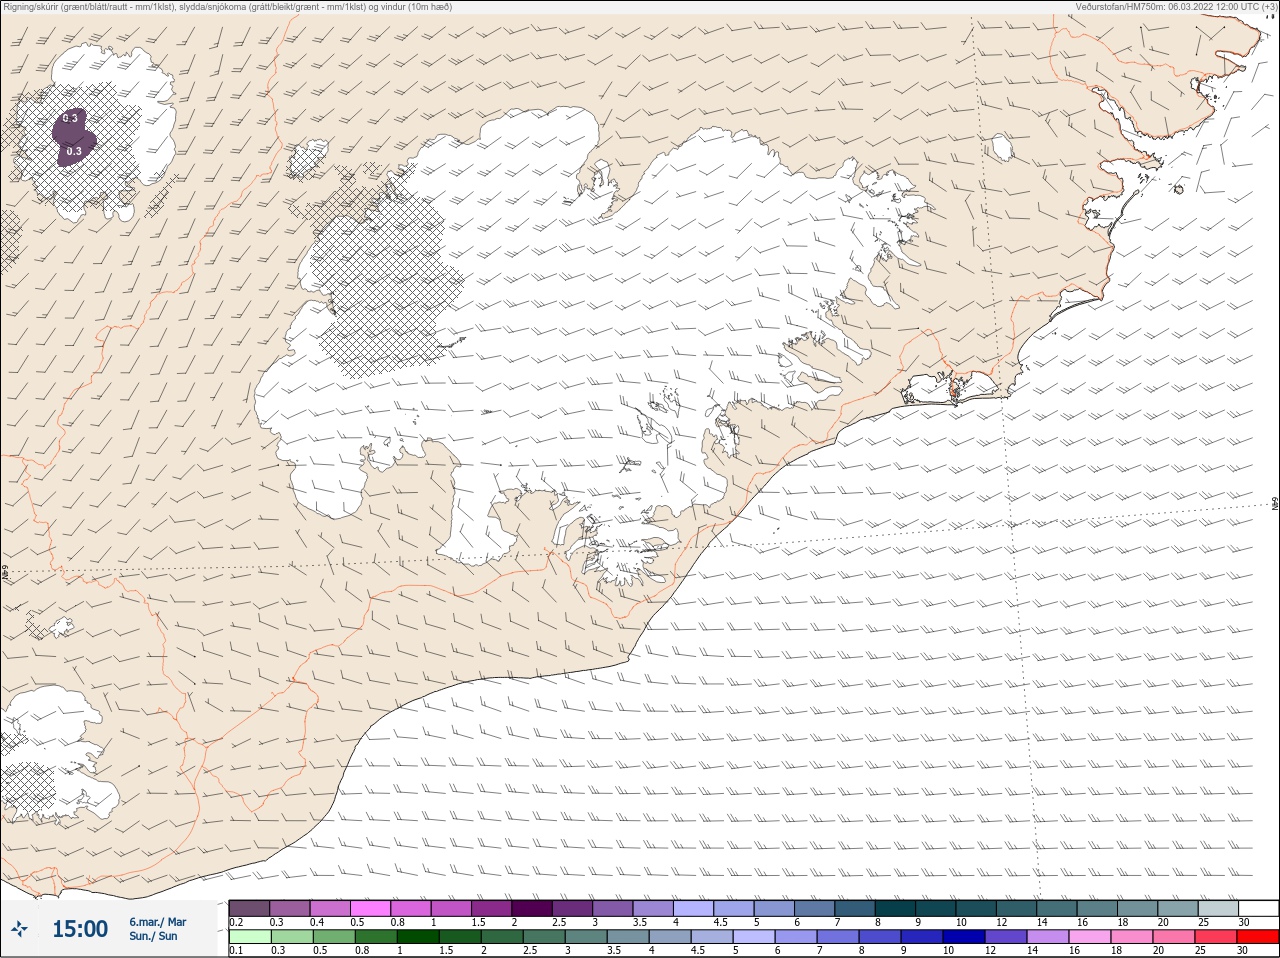Click the "Veðurstofan/HM750m" model run label
Image resolution: width=1280 pixels, height=958 pixels.
coord(1176,6)
